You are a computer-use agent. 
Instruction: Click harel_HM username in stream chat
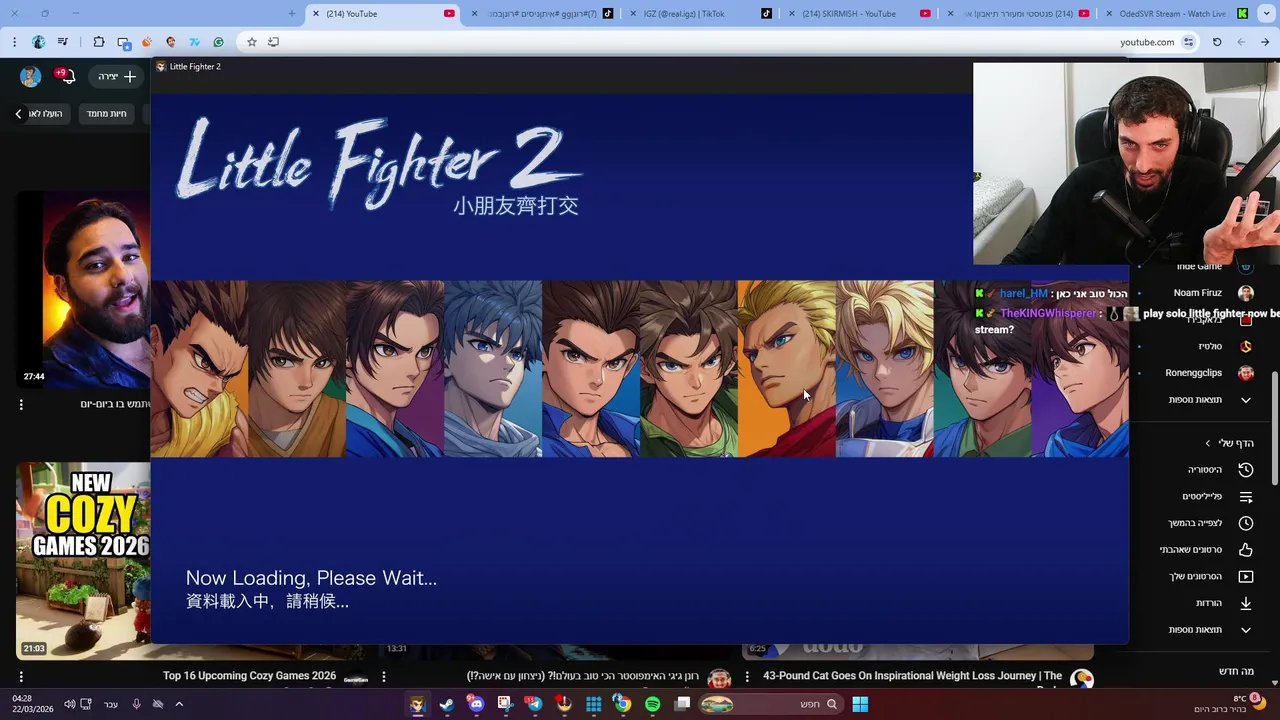click(x=1023, y=294)
